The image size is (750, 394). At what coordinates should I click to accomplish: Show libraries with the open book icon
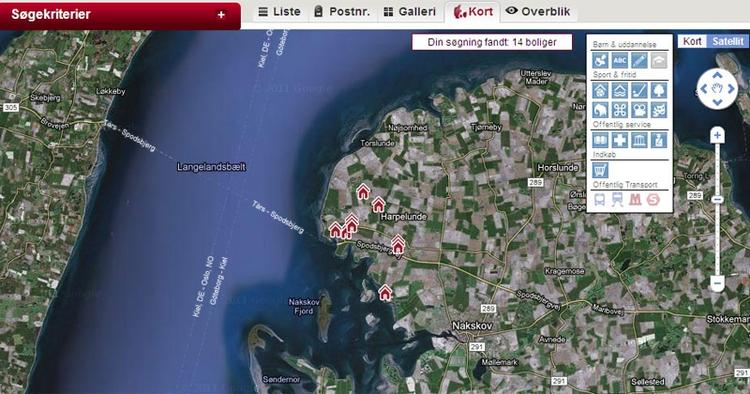600,140
